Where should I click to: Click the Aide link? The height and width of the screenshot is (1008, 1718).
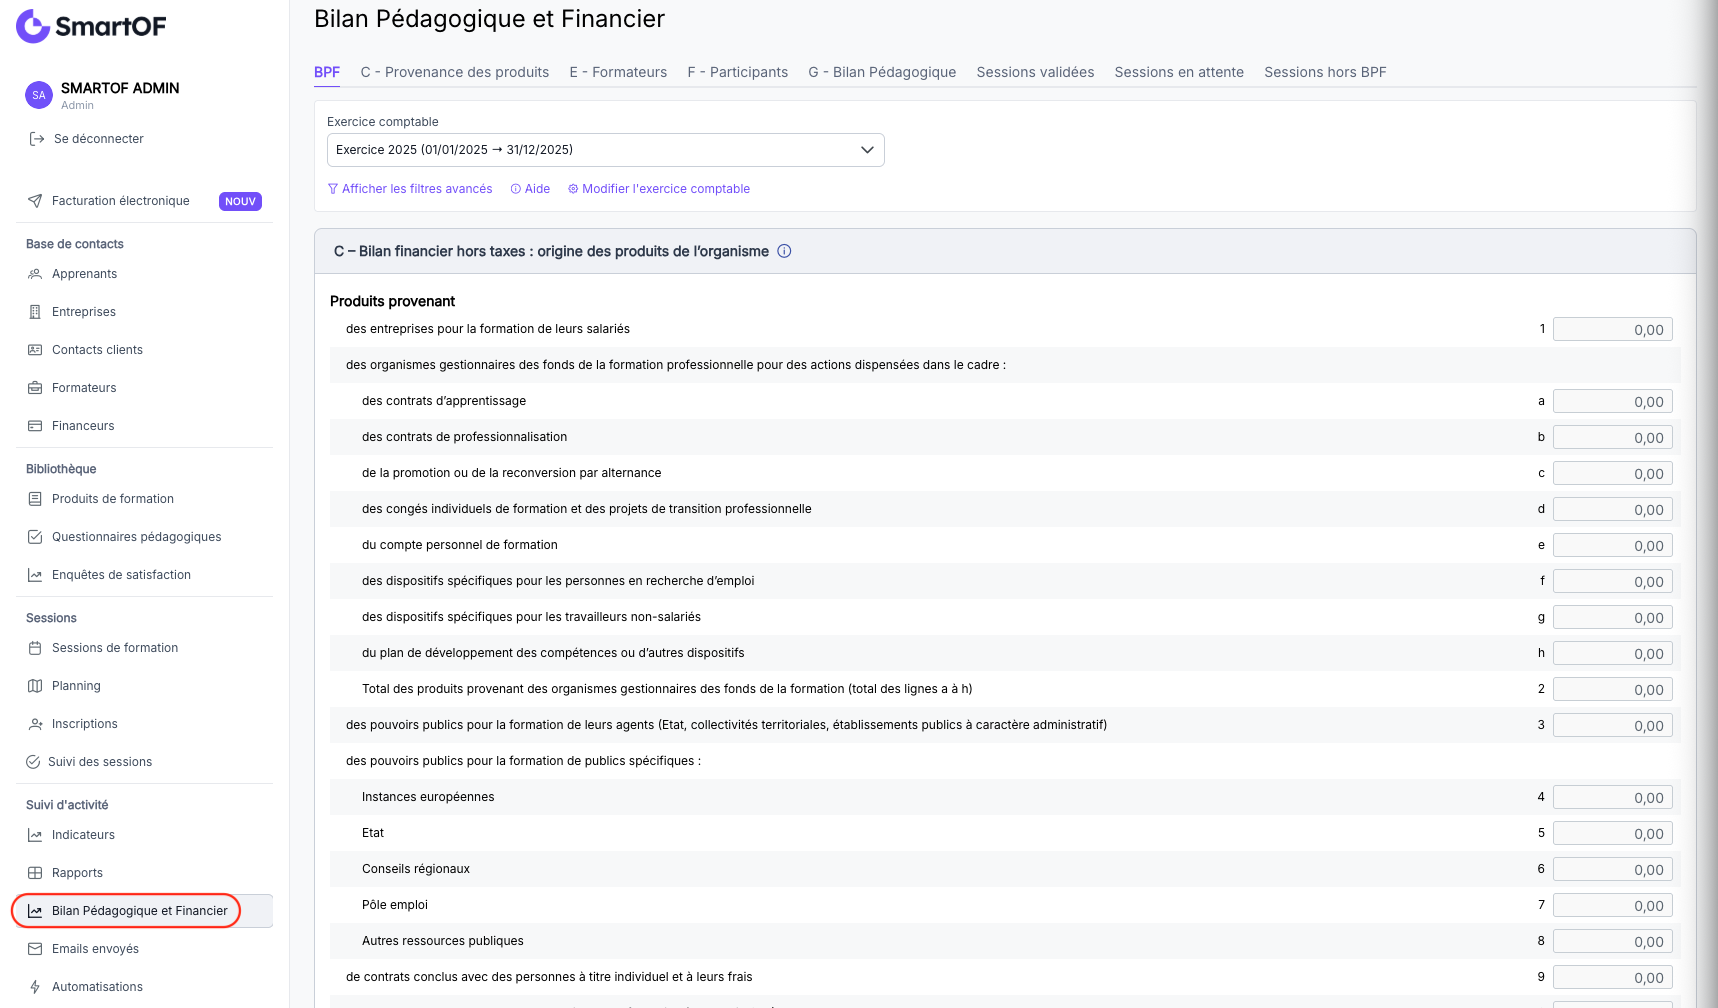[530, 189]
